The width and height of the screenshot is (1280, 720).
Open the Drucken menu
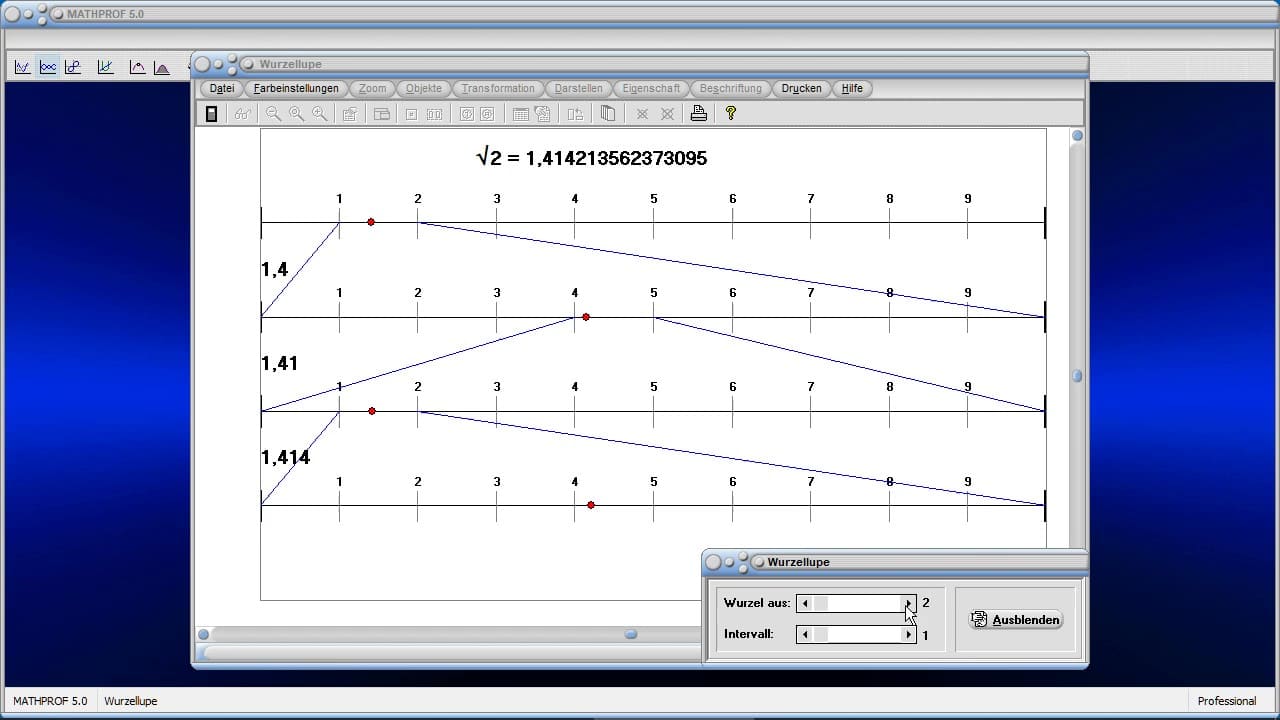(801, 89)
